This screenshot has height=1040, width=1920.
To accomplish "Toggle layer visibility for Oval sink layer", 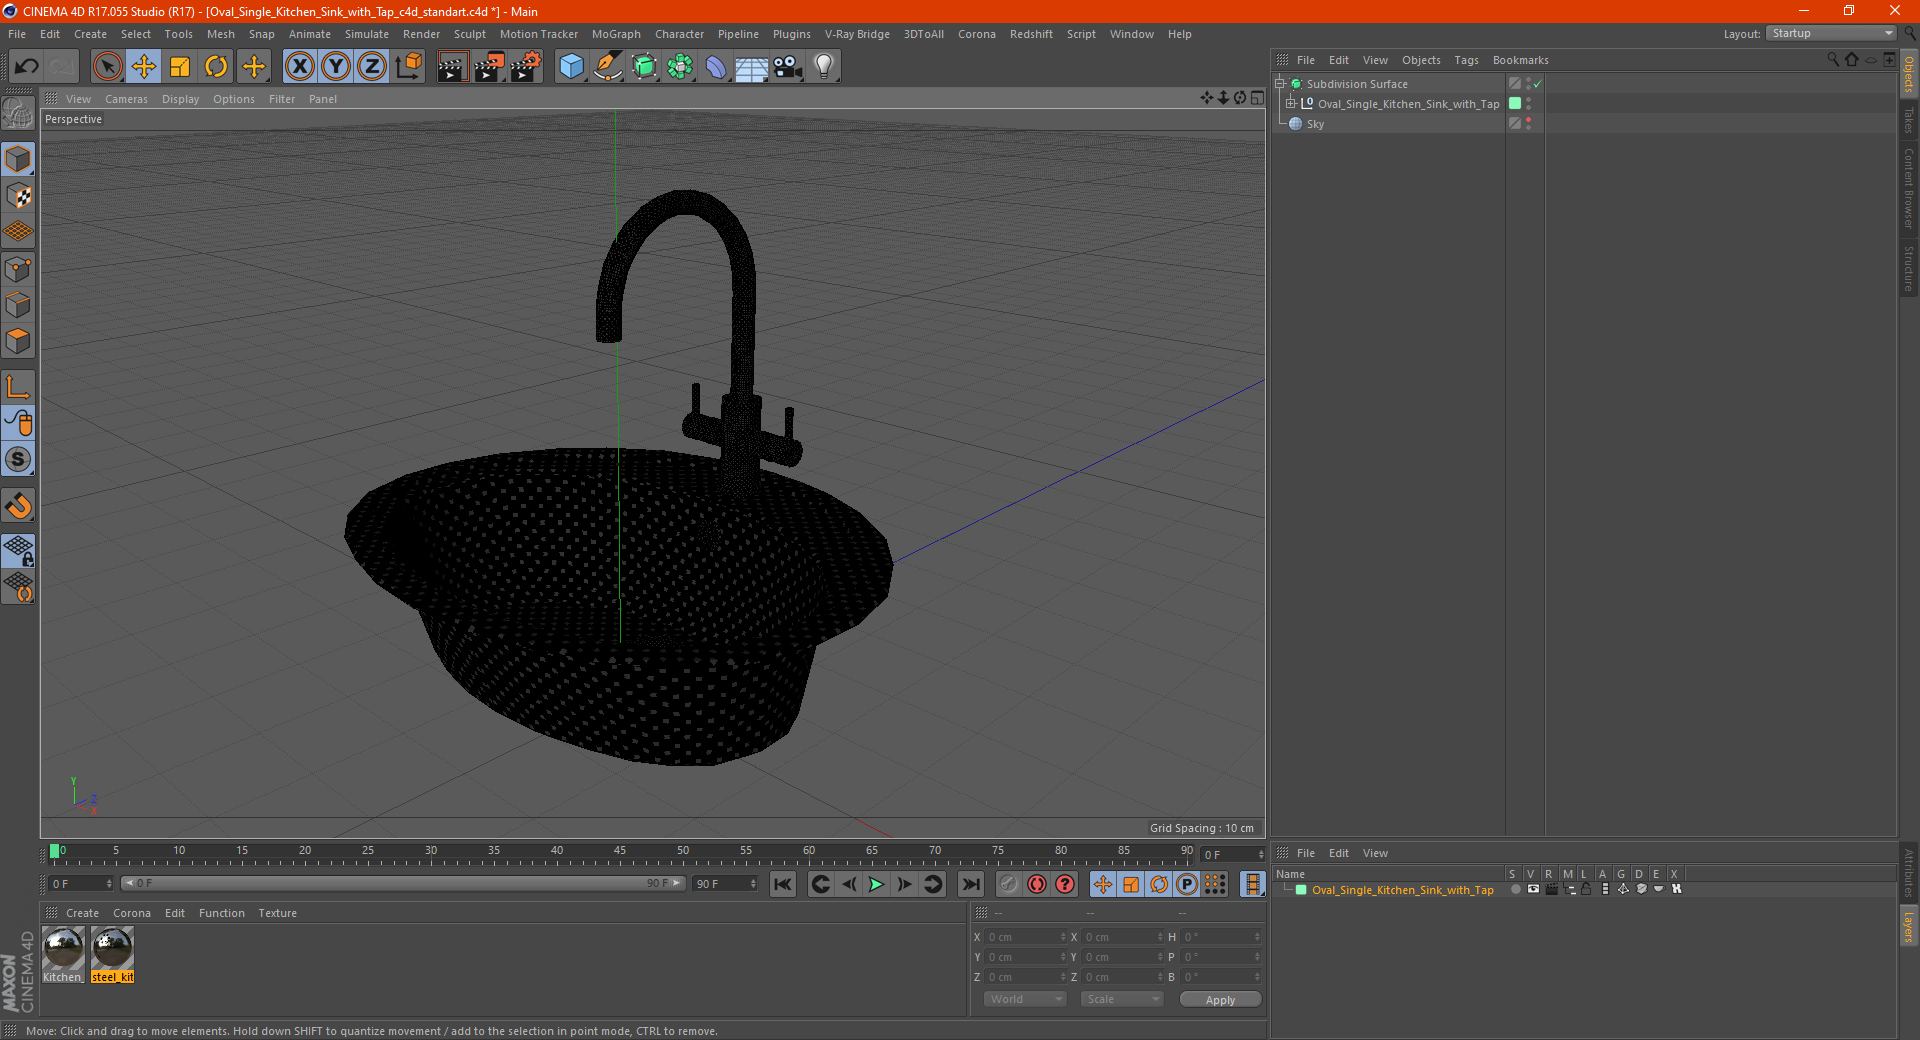I will (x=1533, y=889).
